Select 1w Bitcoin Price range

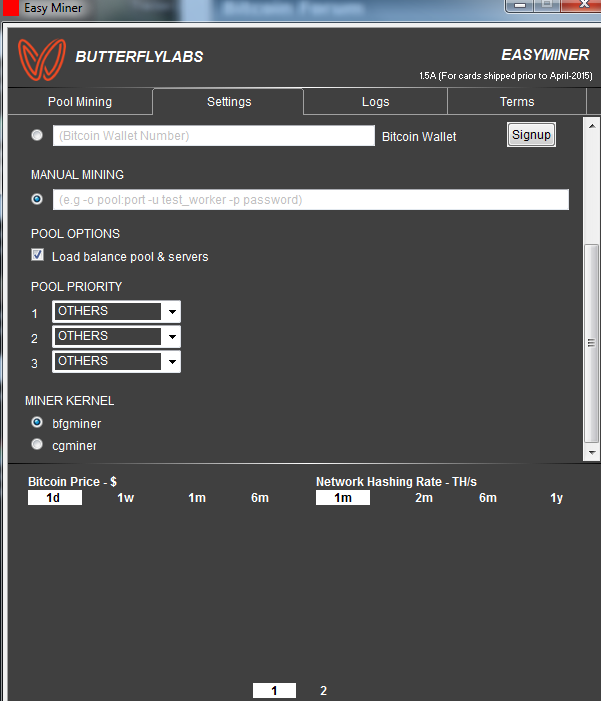point(126,498)
